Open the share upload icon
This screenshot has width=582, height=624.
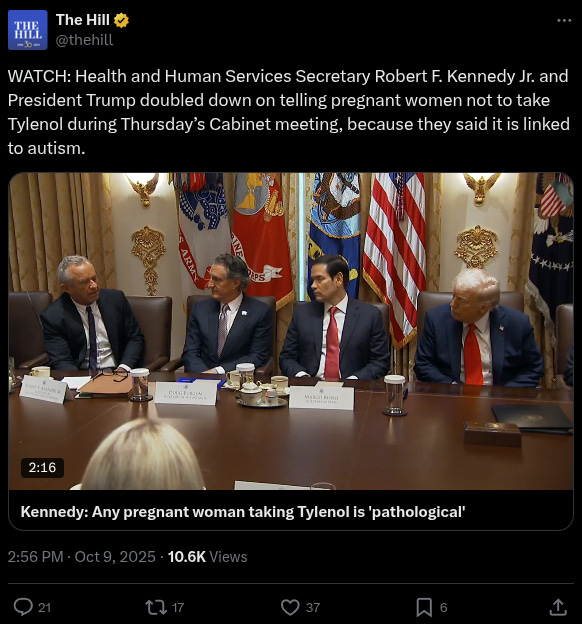pyautogui.click(x=558, y=607)
